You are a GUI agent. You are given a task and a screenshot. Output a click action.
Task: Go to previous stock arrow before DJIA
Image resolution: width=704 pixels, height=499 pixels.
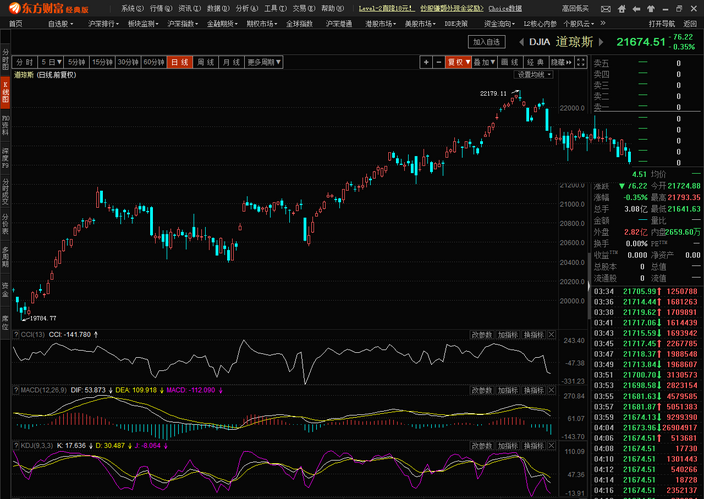pyautogui.click(x=521, y=42)
